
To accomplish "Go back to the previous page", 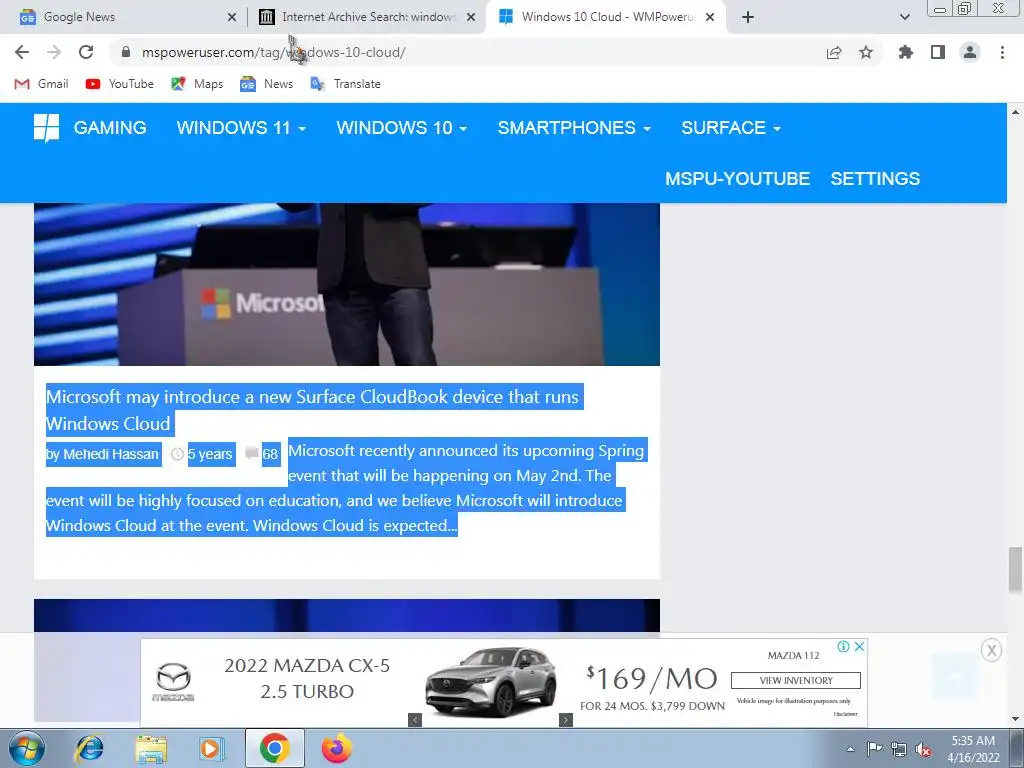I will point(22,52).
